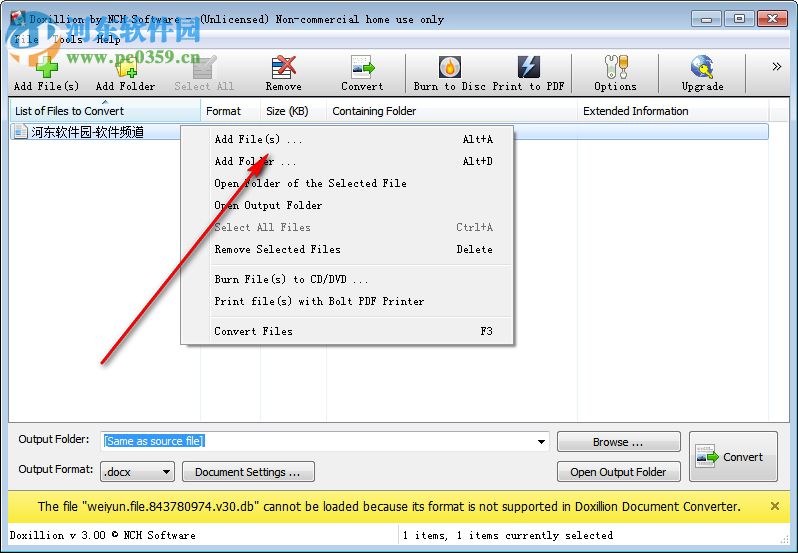The height and width of the screenshot is (553, 798).
Task: Click the Format column header
Action: 231,110
